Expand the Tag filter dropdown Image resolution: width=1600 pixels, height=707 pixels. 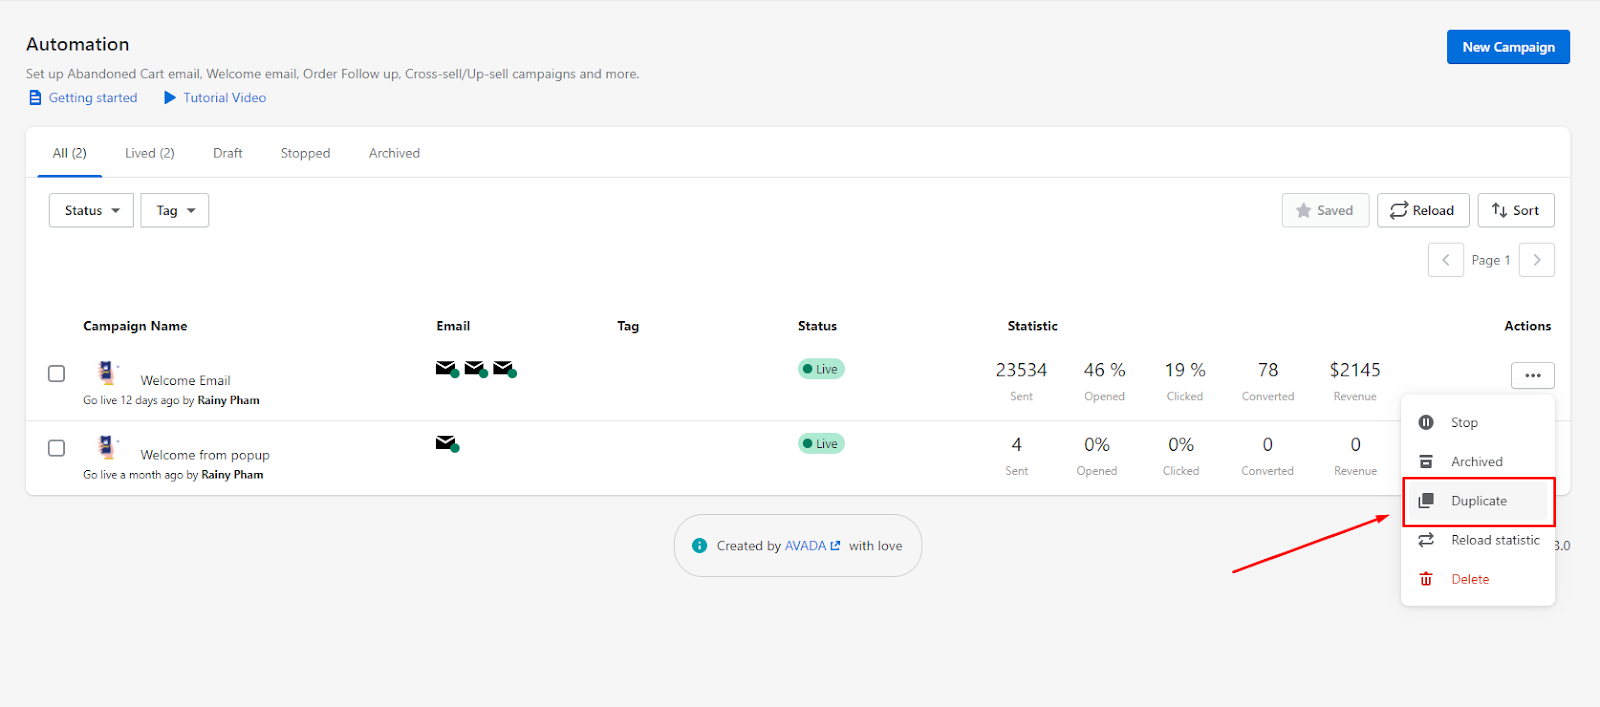[x=175, y=211]
